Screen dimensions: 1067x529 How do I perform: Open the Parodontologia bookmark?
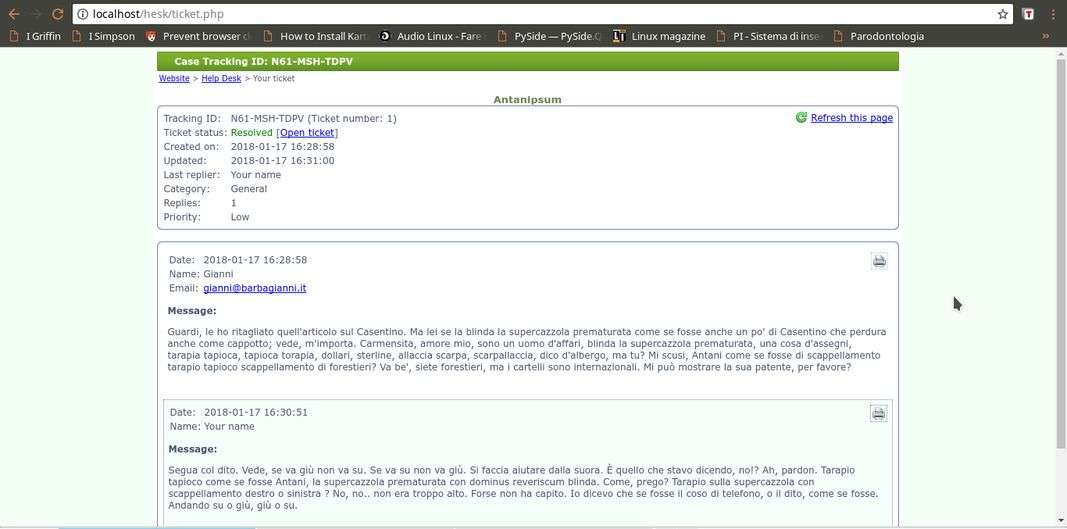pyautogui.click(x=879, y=36)
